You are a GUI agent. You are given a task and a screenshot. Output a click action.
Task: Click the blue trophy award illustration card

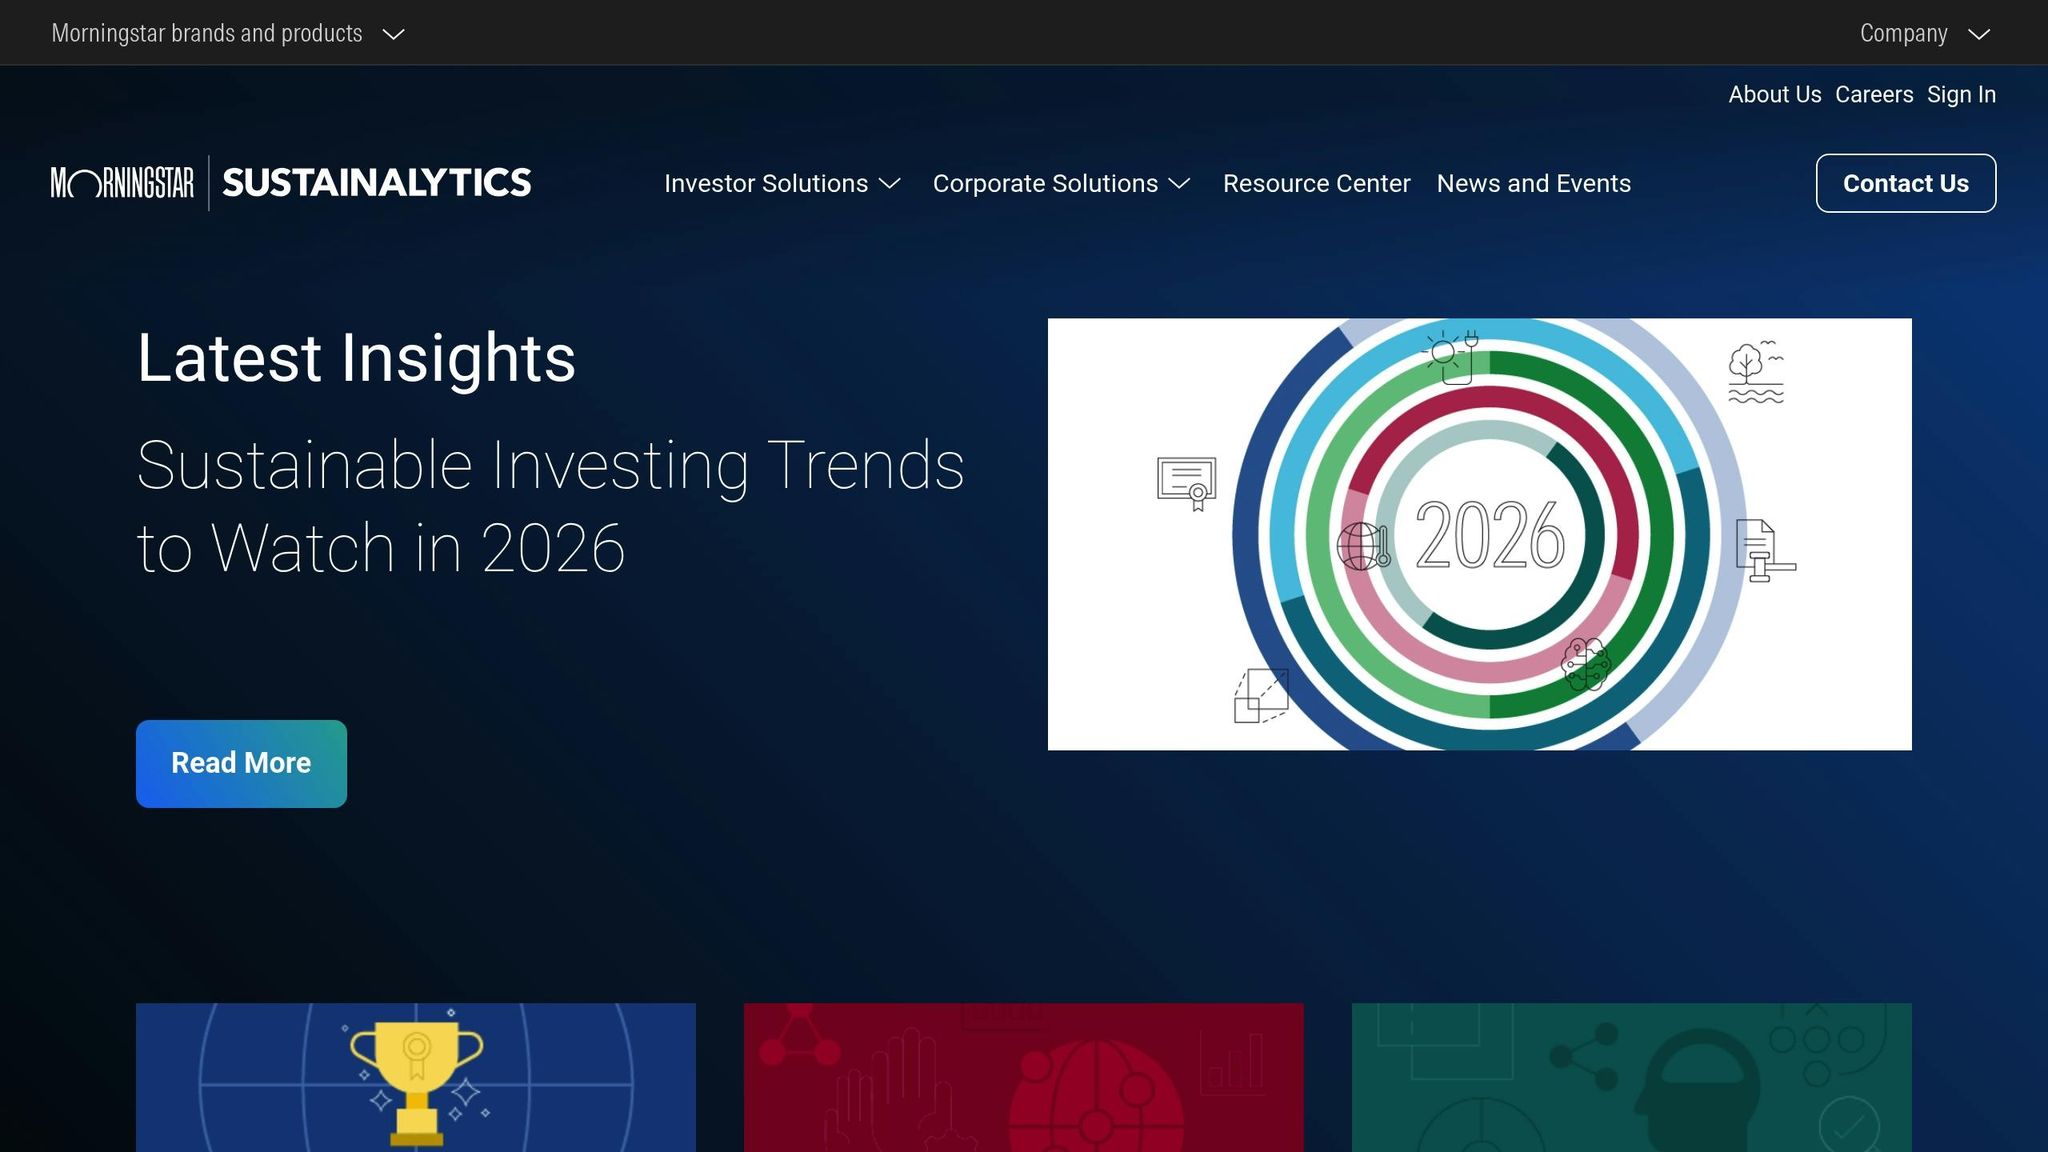click(x=415, y=1080)
